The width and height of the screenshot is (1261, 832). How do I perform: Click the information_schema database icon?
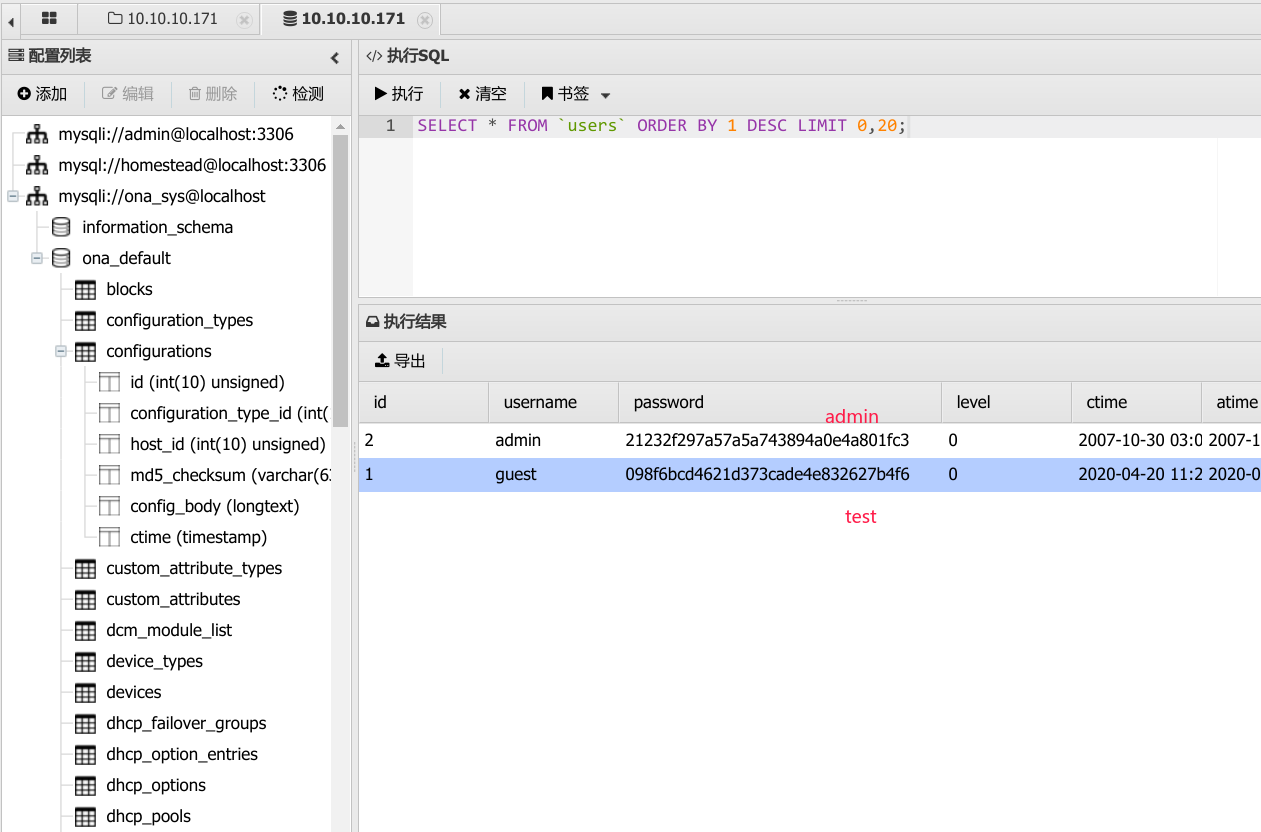[x=61, y=227]
